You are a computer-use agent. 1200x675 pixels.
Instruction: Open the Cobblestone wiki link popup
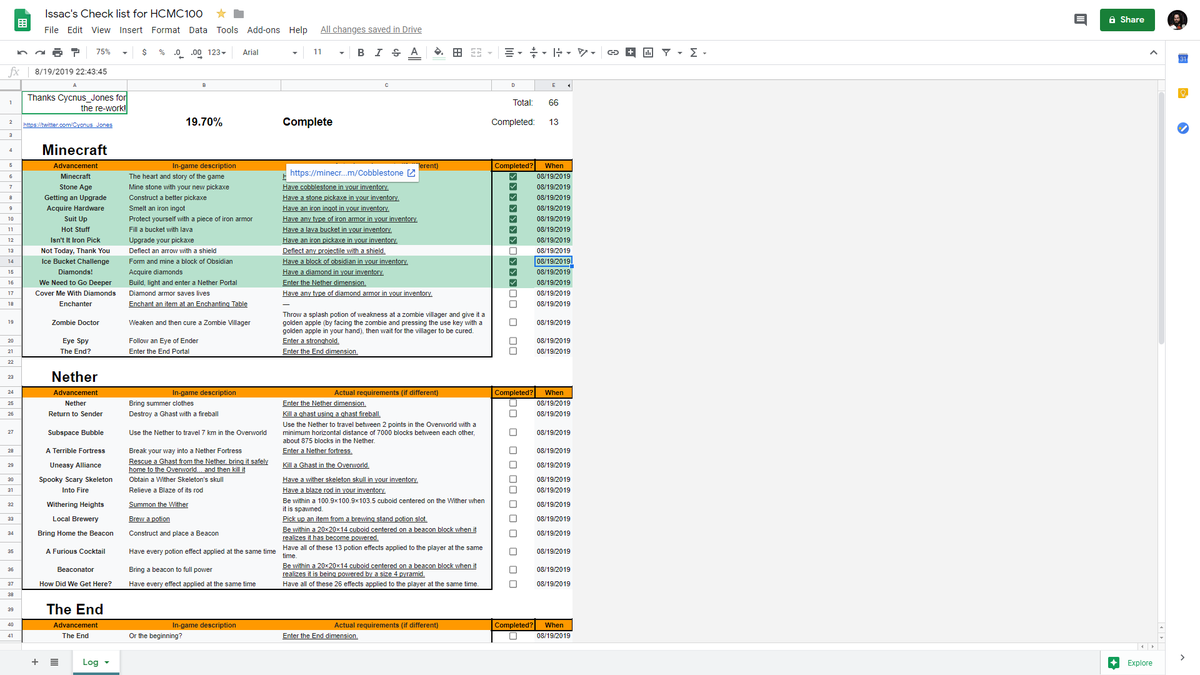pyautogui.click(x=352, y=173)
